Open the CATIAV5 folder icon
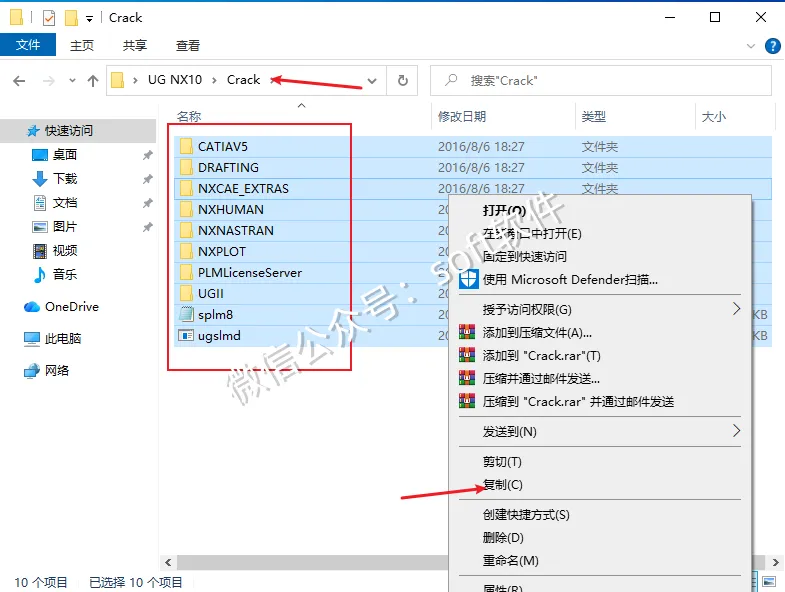The width and height of the screenshot is (785, 592). (186, 146)
